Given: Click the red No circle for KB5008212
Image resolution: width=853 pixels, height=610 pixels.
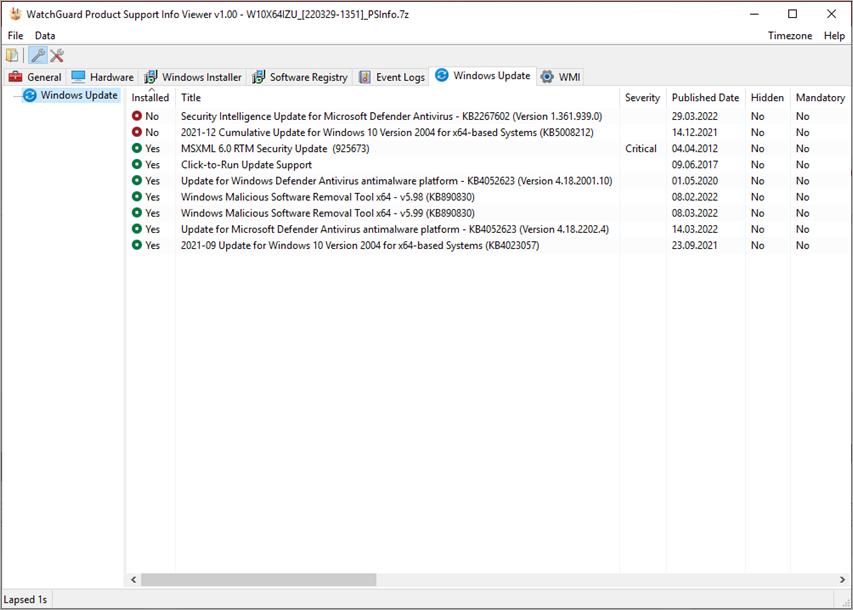Looking at the screenshot, I should pos(137,132).
